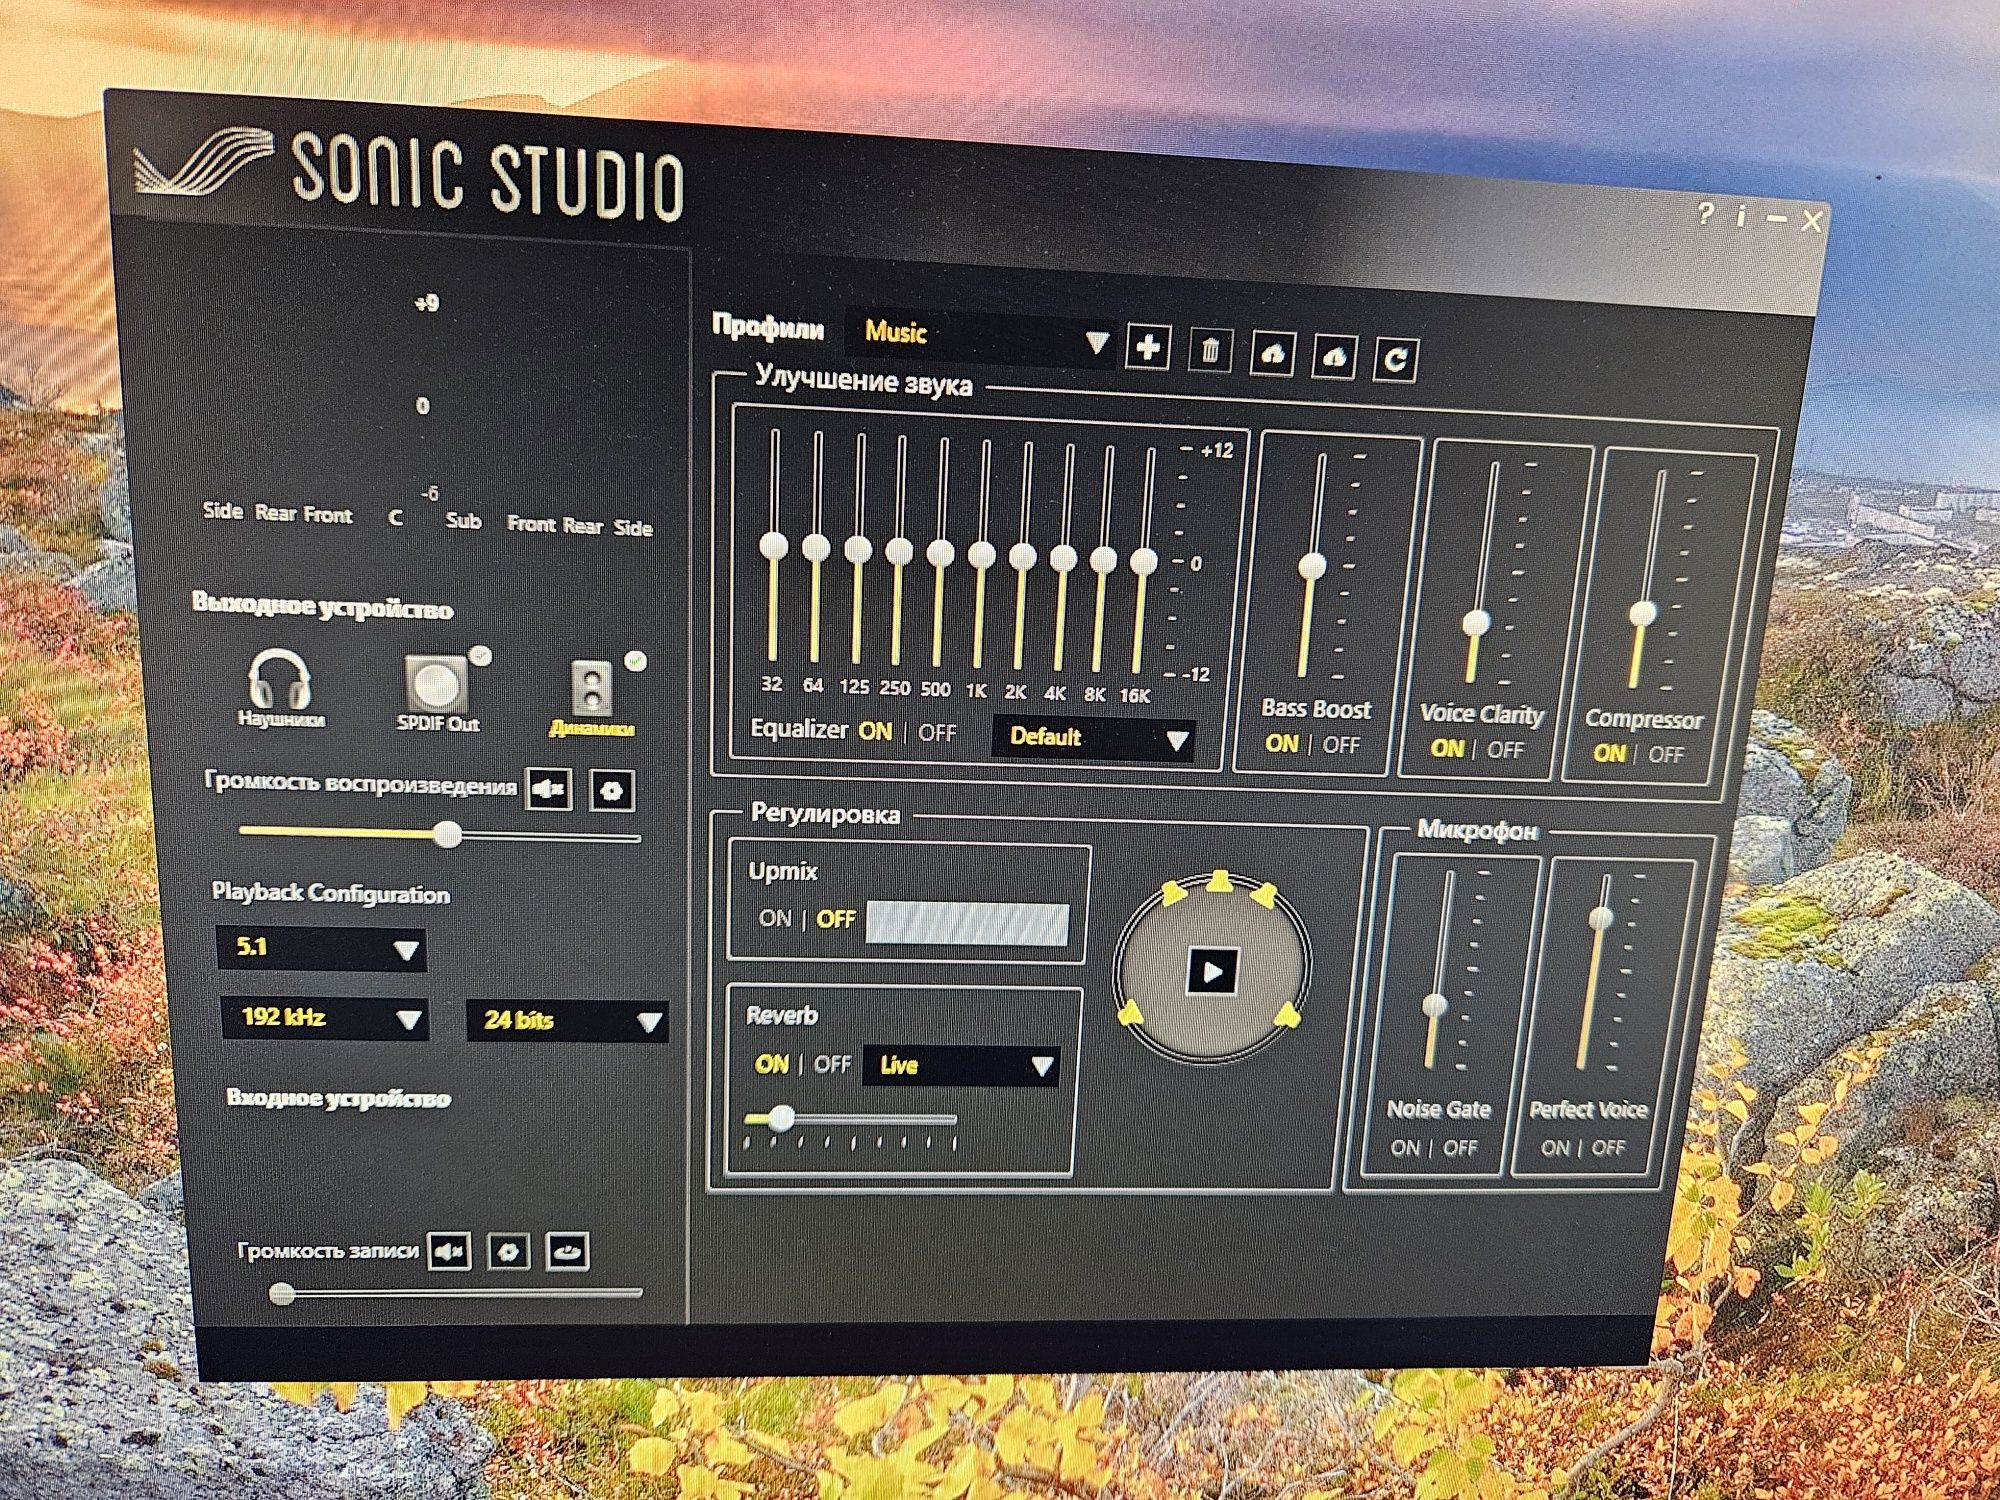Screen dimensions: 2000x1500
Task: Click the 4K equalizer slider
Action: coord(1063,559)
